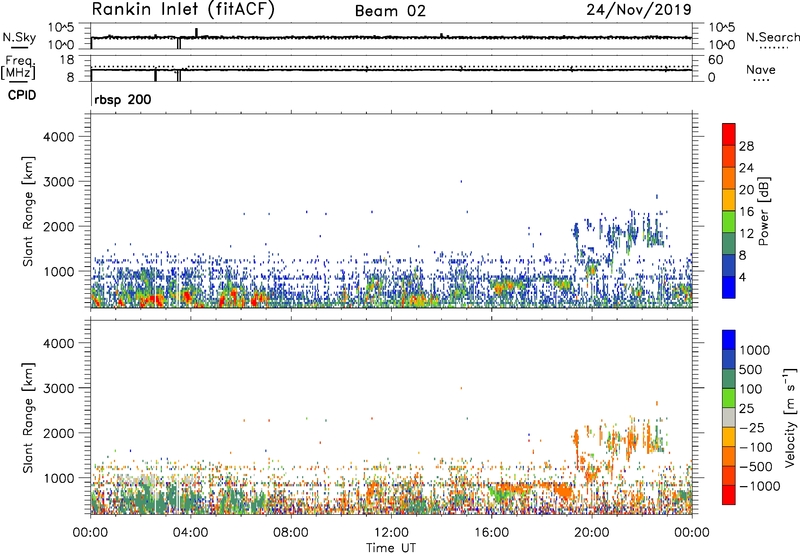The height and width of the screenshot is (554, 800).
Task: Click the 12:00 time axis tick
Action: pyautogui.click(x=391, y=533)
